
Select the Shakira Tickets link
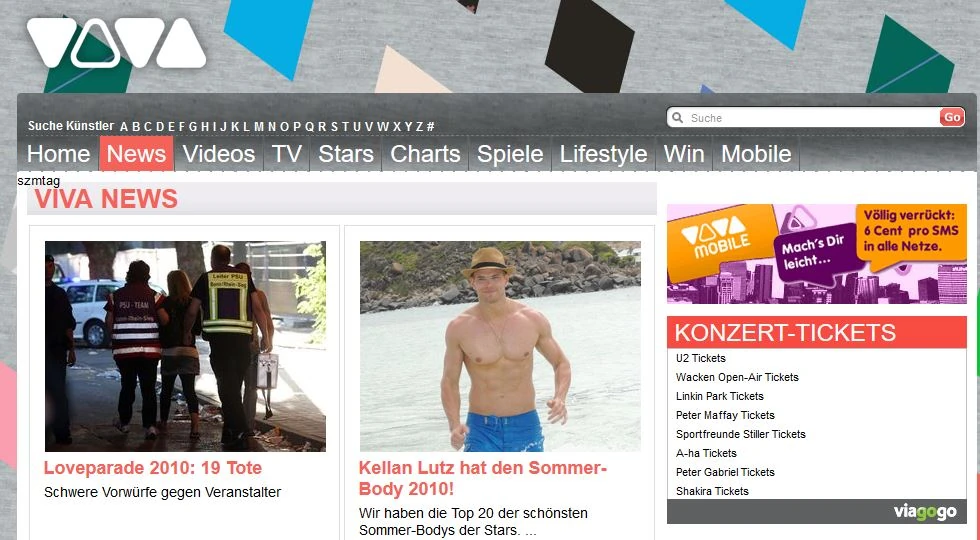click(712, 491)
